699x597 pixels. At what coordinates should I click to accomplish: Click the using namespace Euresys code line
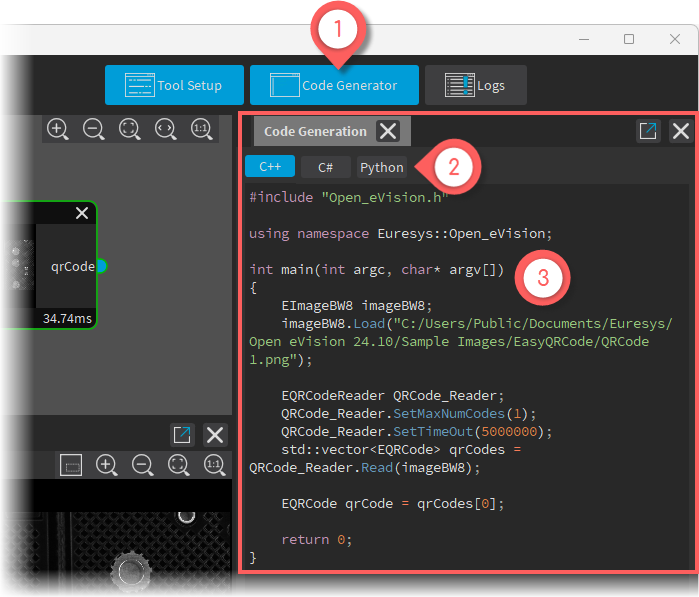coord(400,234)
